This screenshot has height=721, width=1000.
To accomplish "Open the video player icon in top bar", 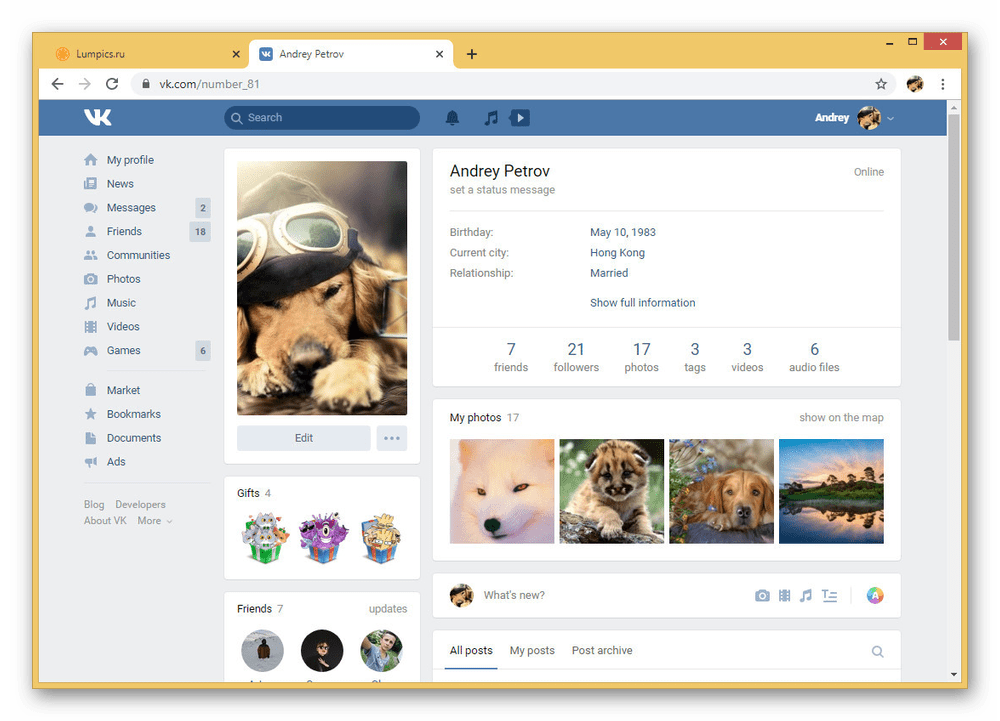I will (x=519, y=117).
